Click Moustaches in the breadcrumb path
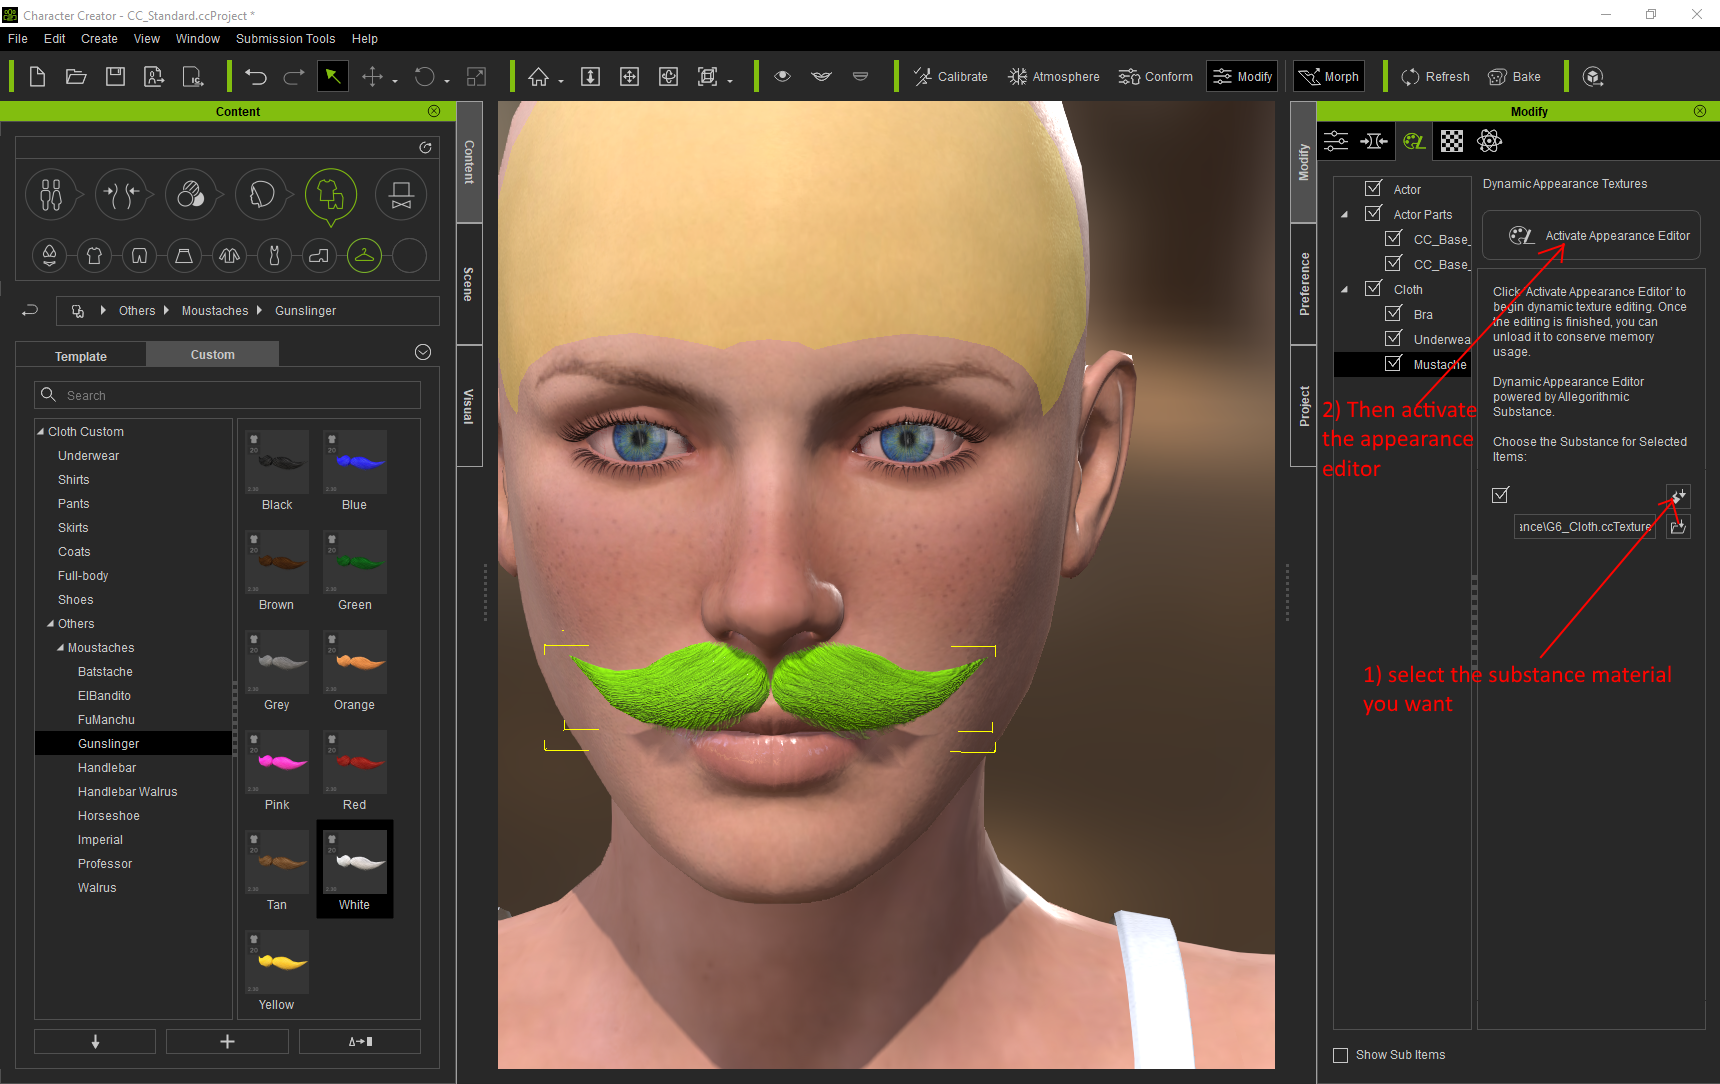 (x=215, y=311)
